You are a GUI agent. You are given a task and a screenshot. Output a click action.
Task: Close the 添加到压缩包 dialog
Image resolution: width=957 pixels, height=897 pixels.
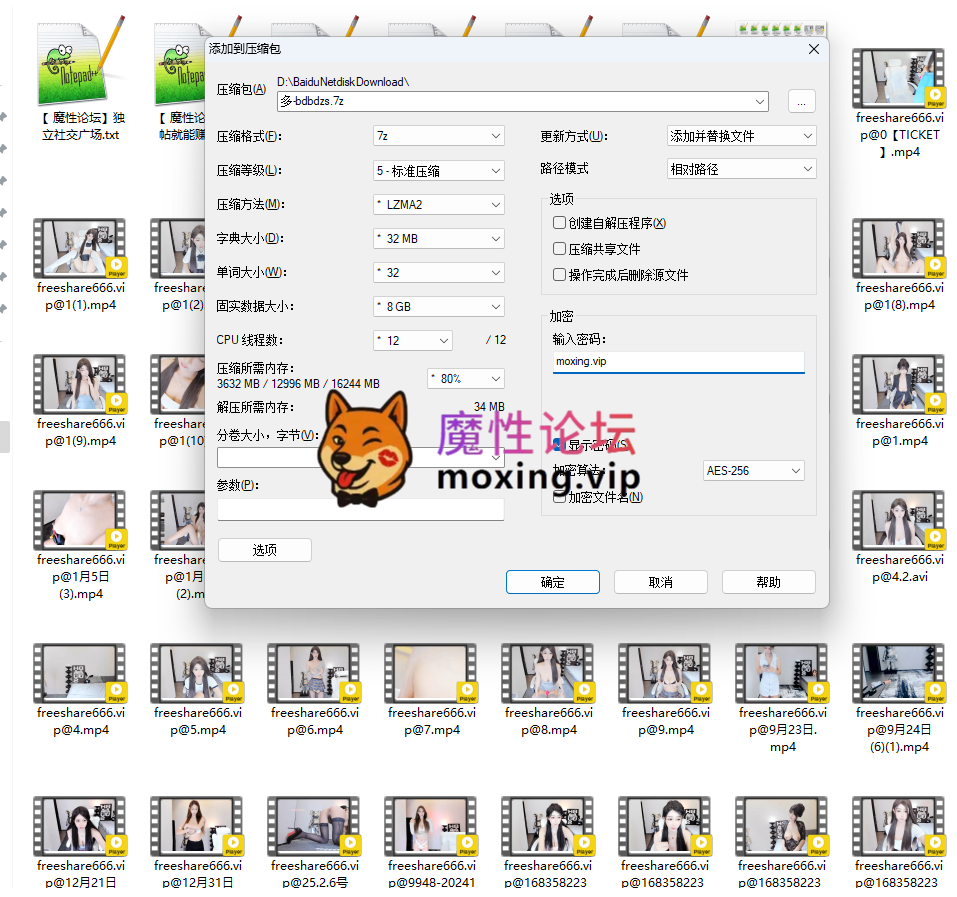tap(814, 49)
